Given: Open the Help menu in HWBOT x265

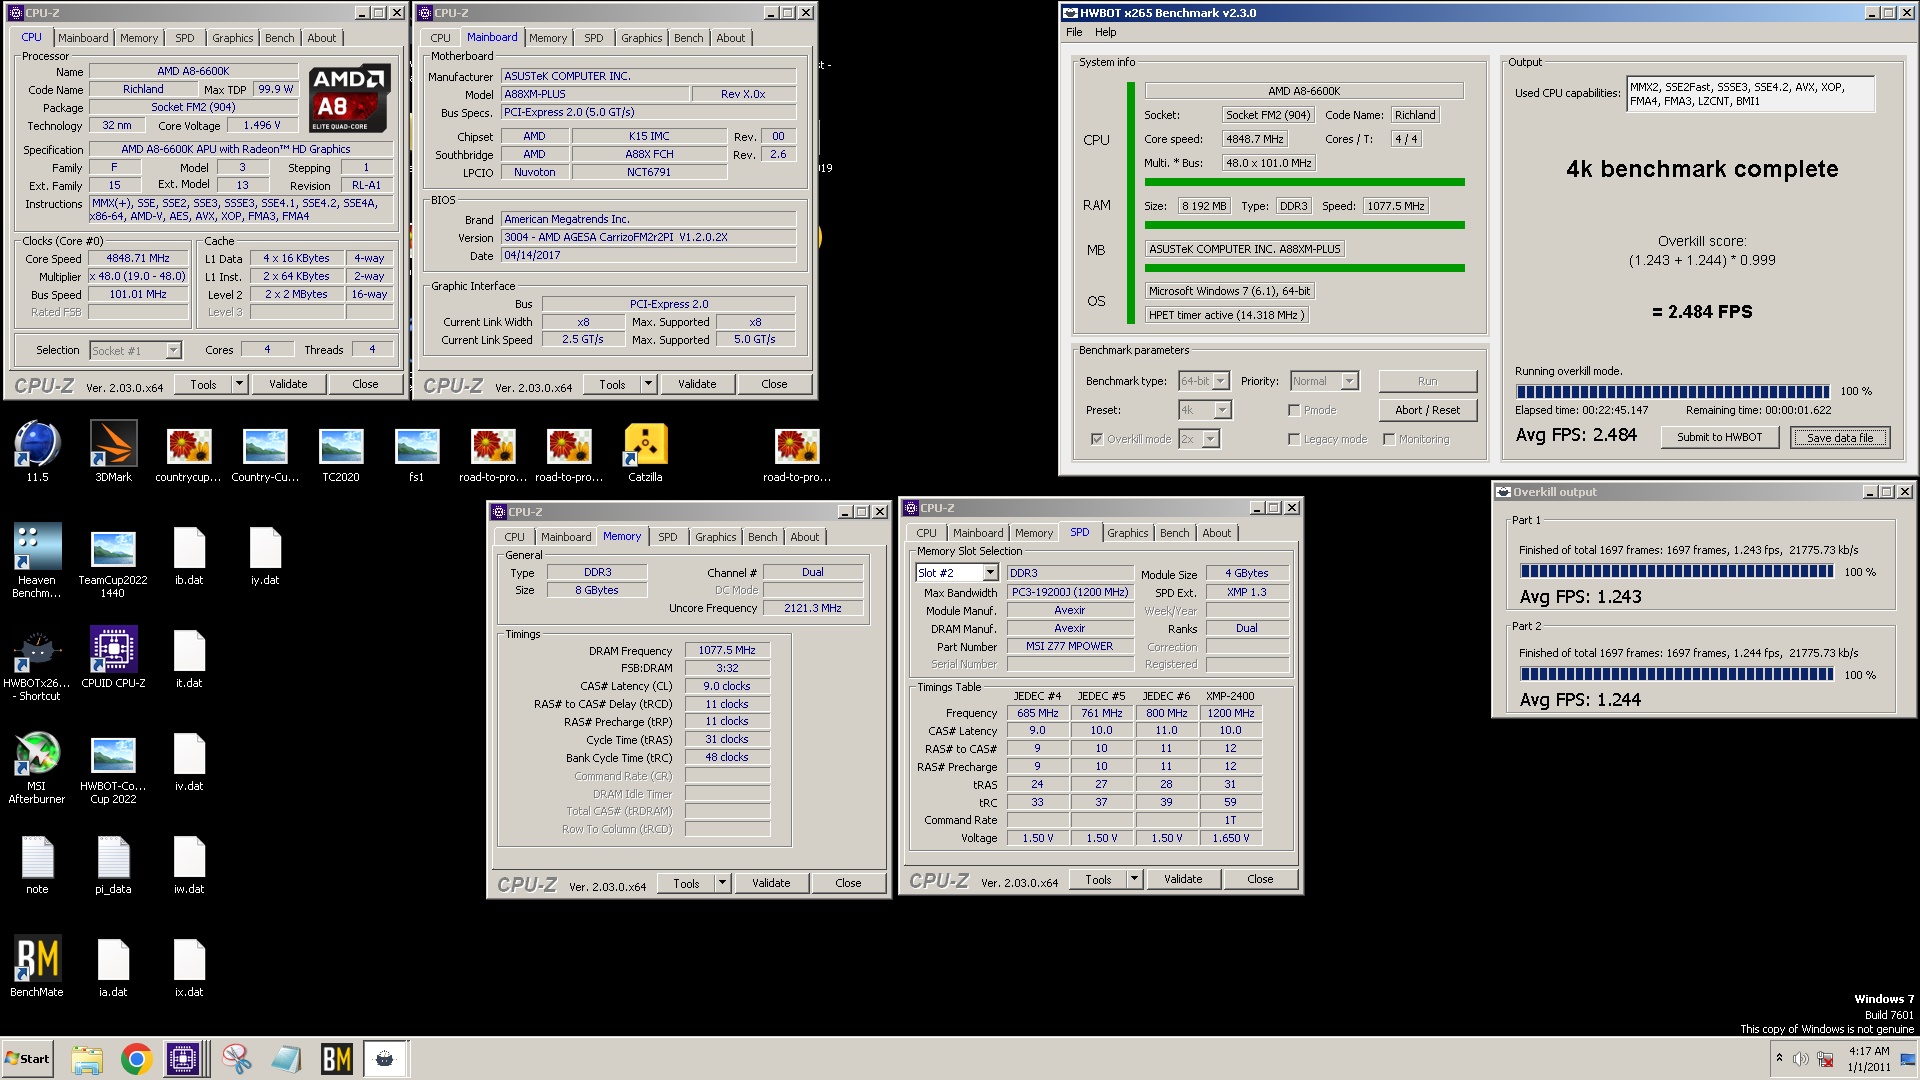Looking at the screenshot, I should [x=1105, y=32].
